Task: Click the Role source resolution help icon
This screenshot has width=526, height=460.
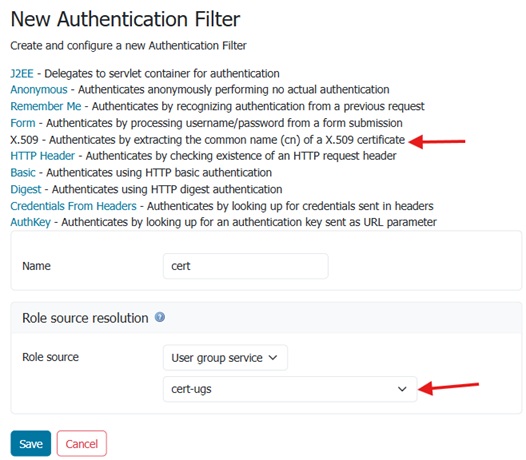Action: coord(160,317)
